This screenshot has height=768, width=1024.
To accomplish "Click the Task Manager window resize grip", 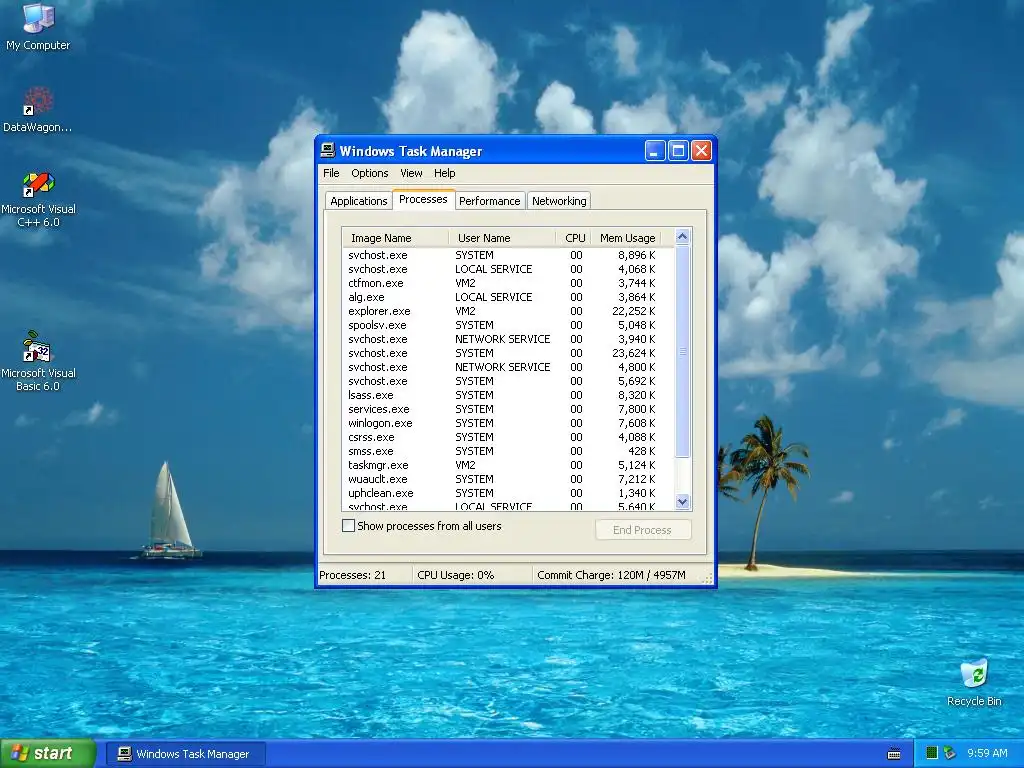I will pyautogui.click(x=707, y=578).
